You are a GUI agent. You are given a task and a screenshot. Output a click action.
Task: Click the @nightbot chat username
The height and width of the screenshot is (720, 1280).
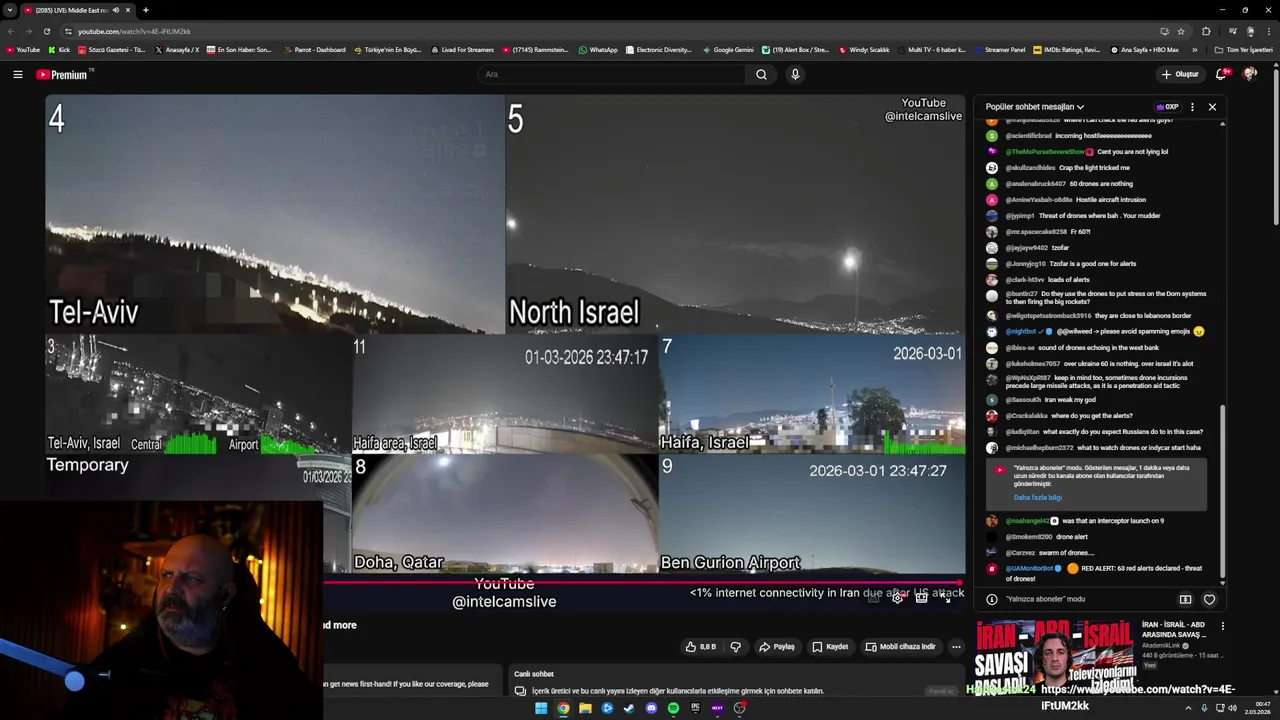(1021, 331)
